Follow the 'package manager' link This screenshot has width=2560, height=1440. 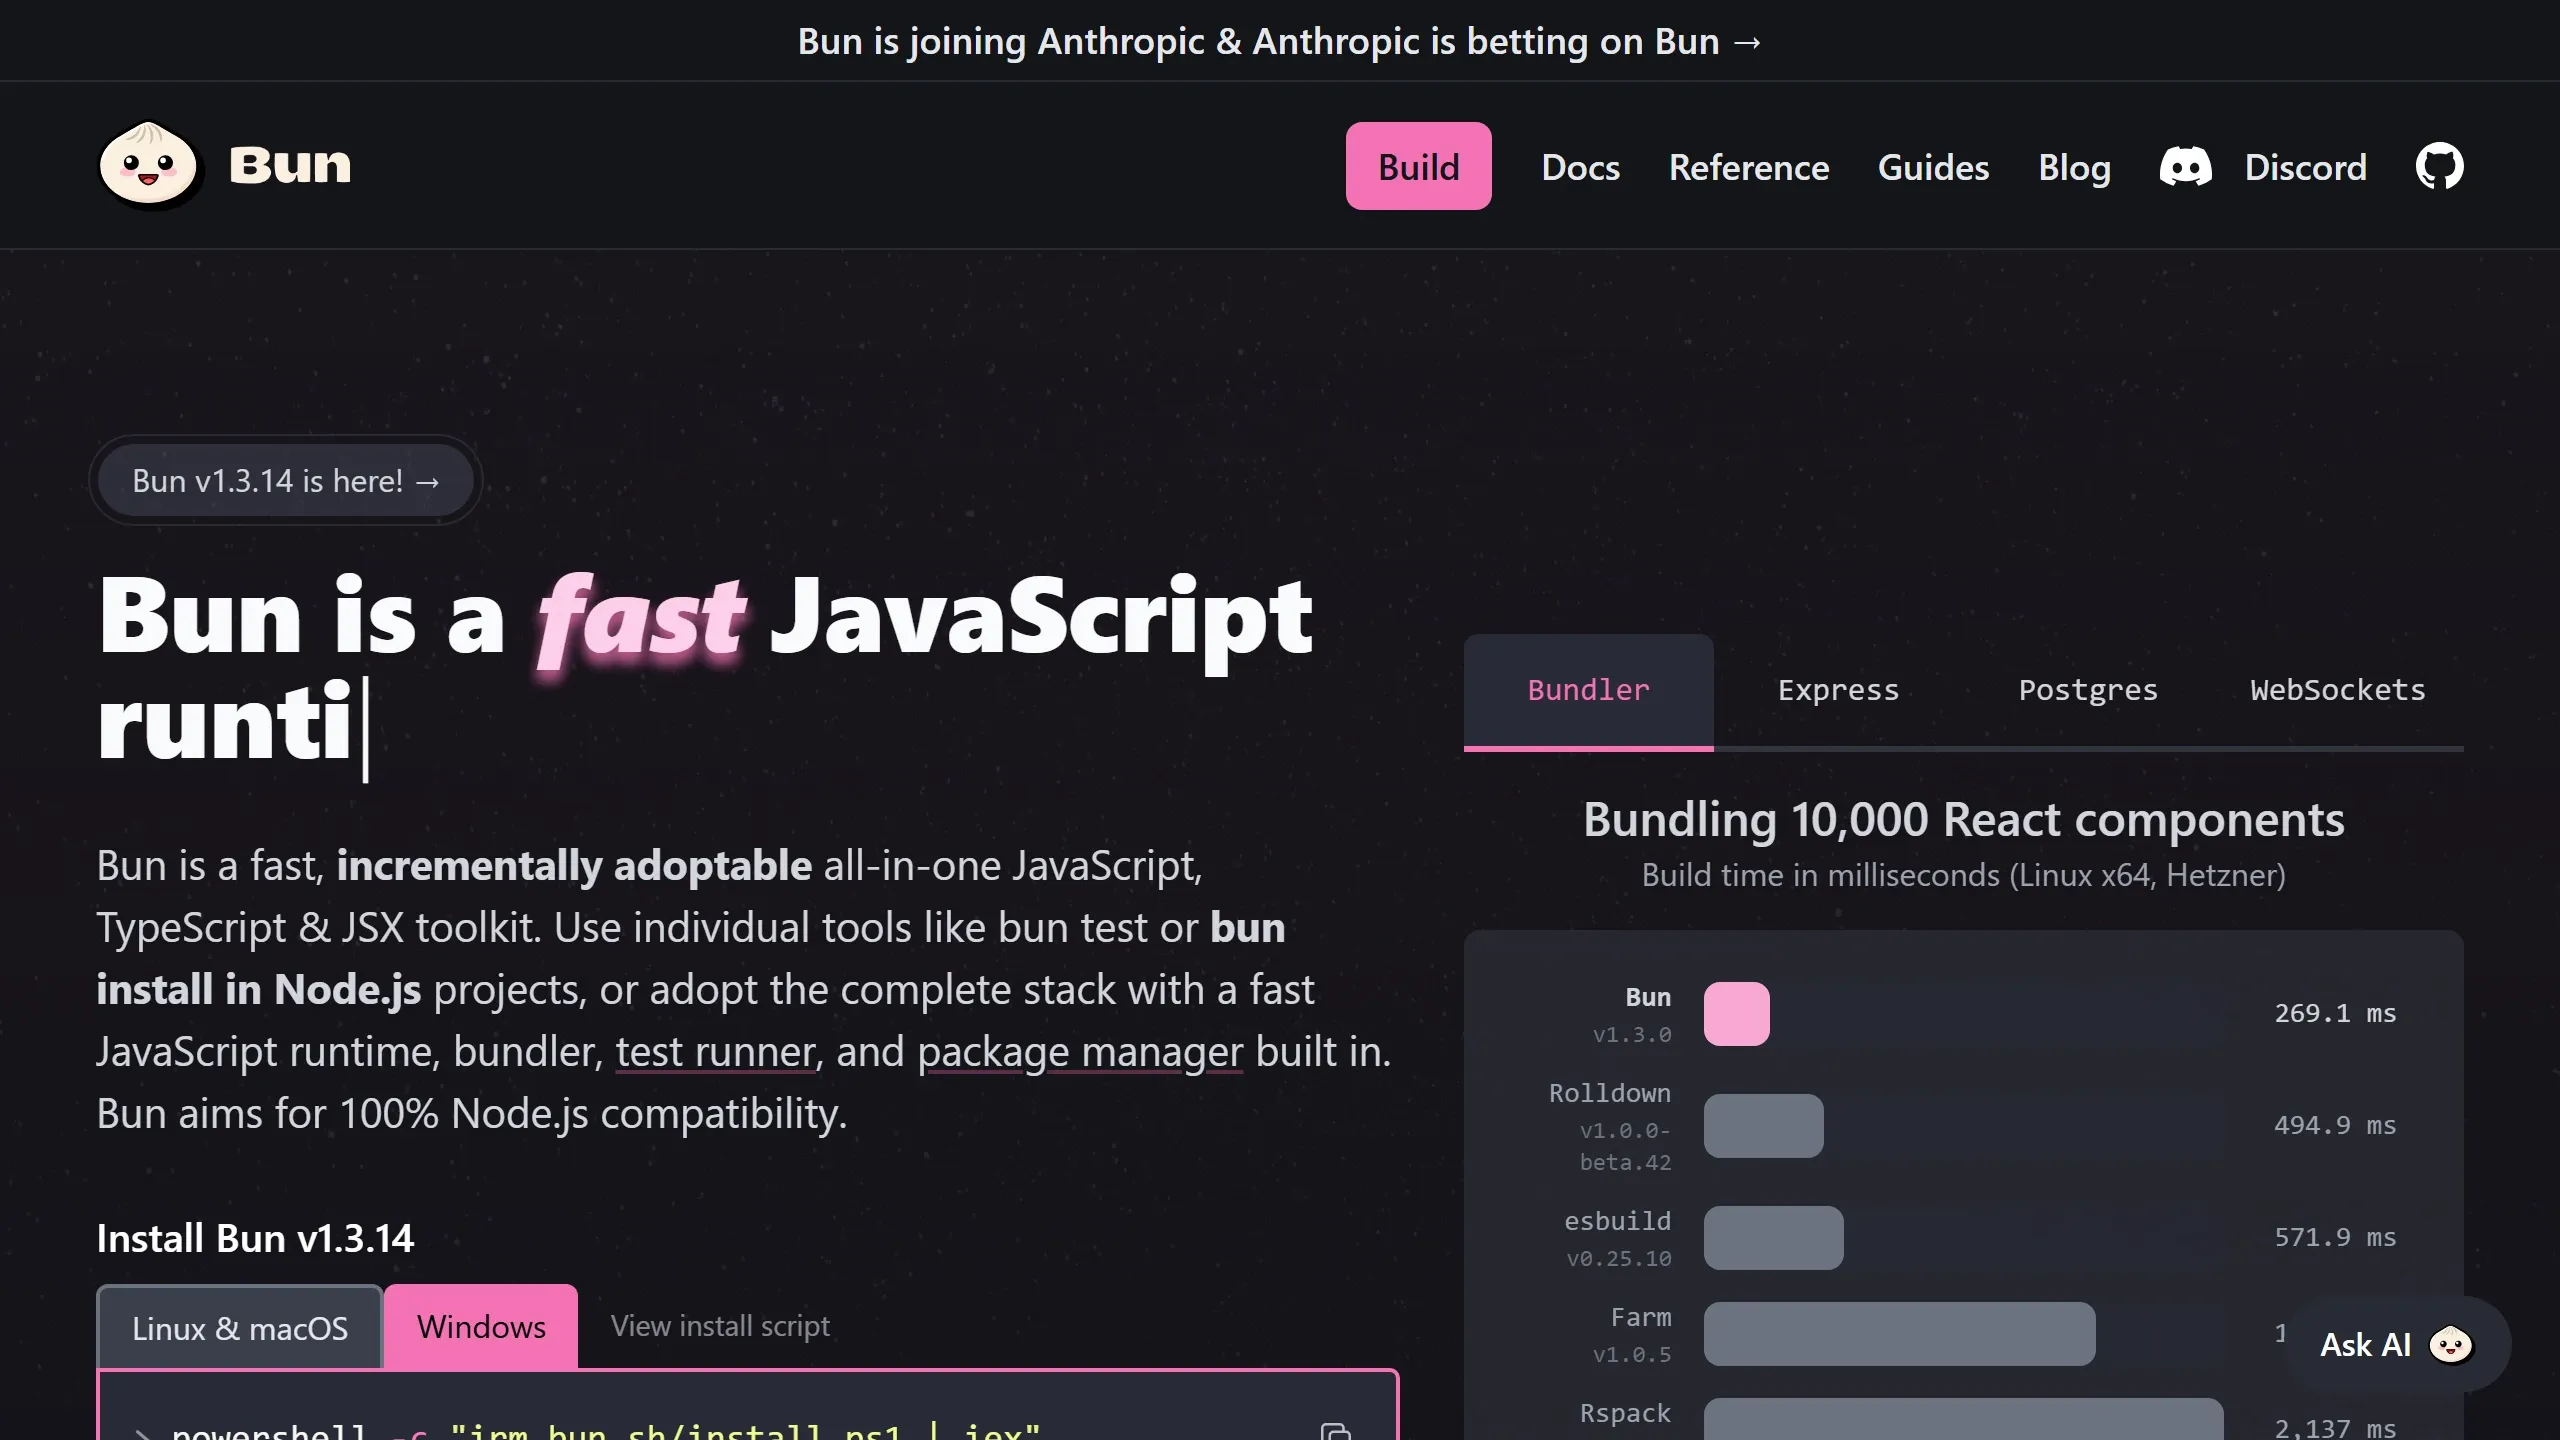click(1080, 1051)
